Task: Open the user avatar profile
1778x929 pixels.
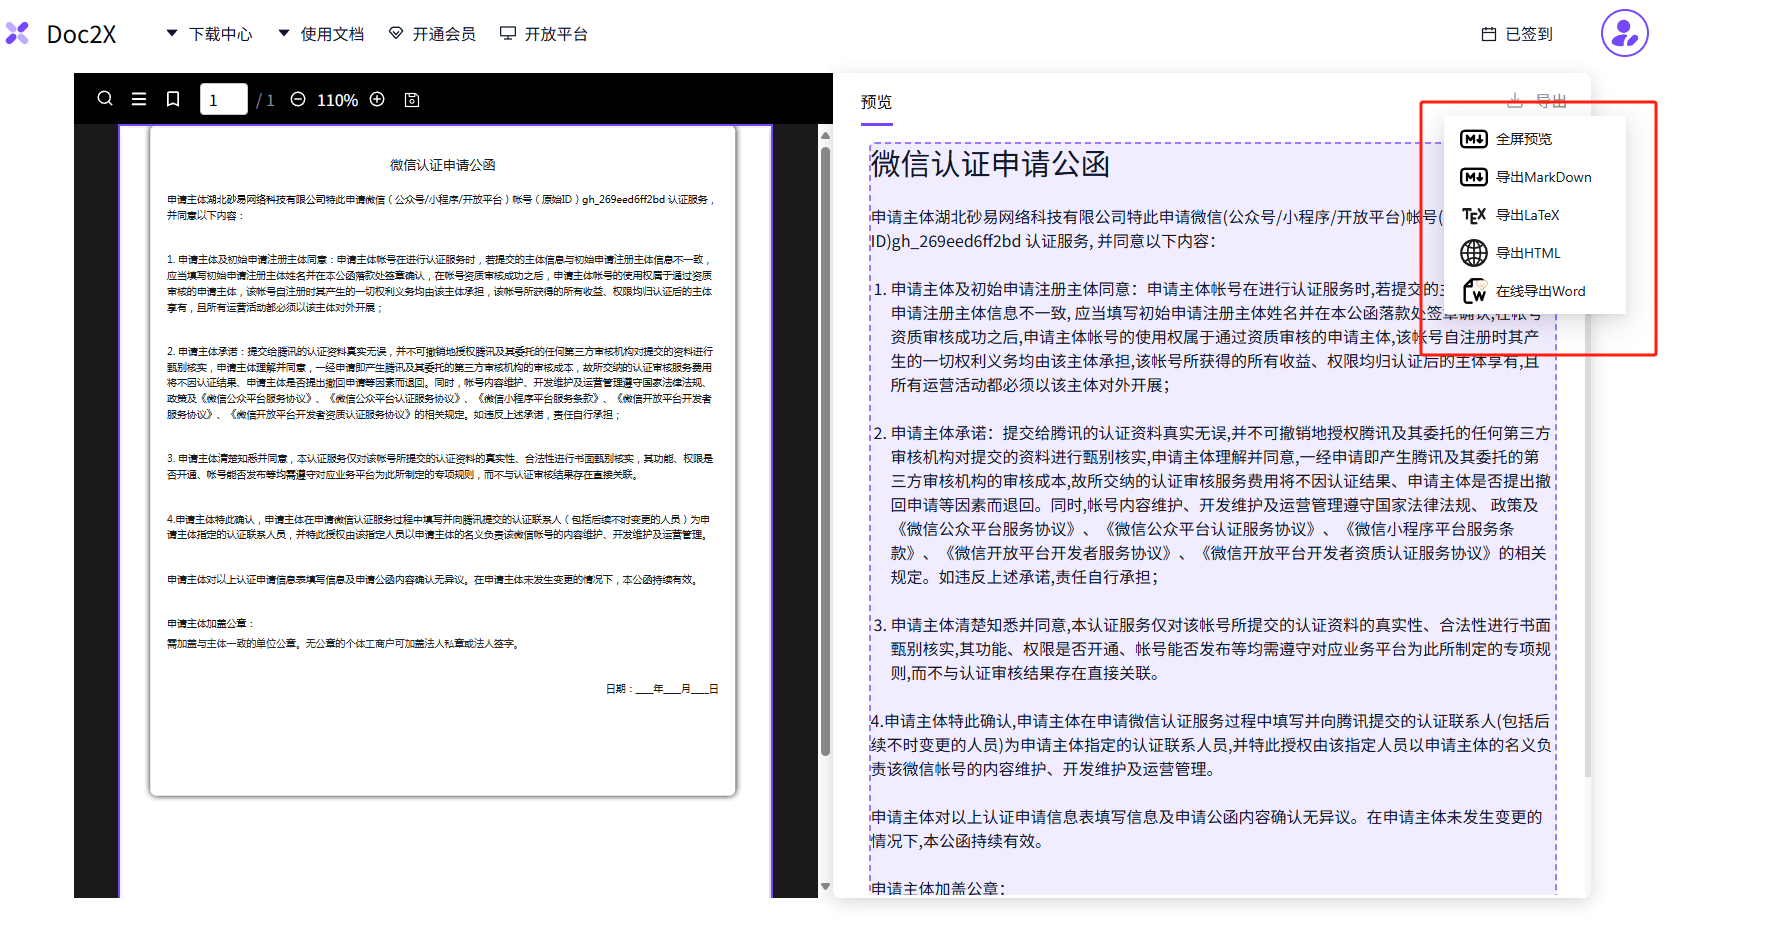Action: [1624, 34]
